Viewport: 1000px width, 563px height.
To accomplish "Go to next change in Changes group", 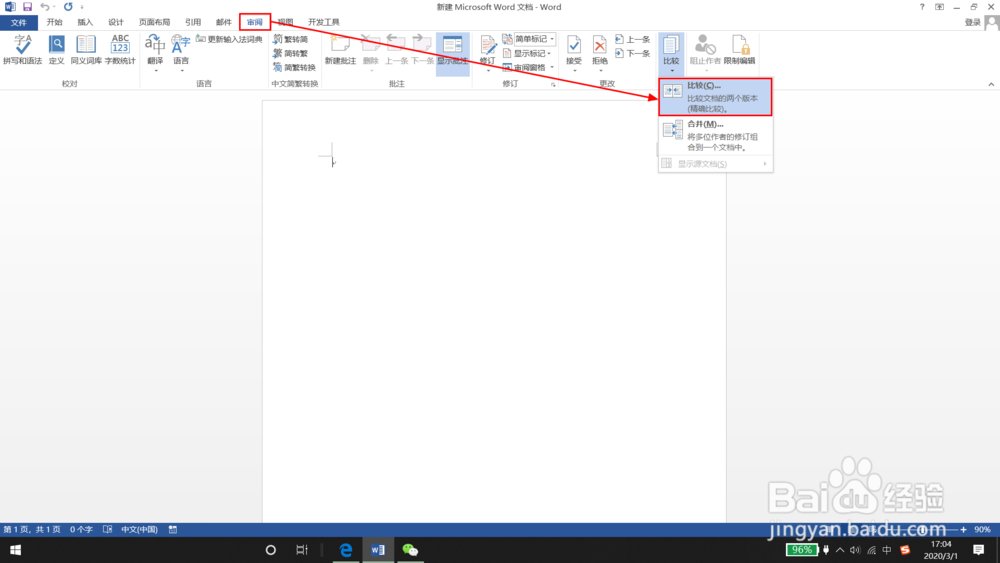I will coord(633,53).
